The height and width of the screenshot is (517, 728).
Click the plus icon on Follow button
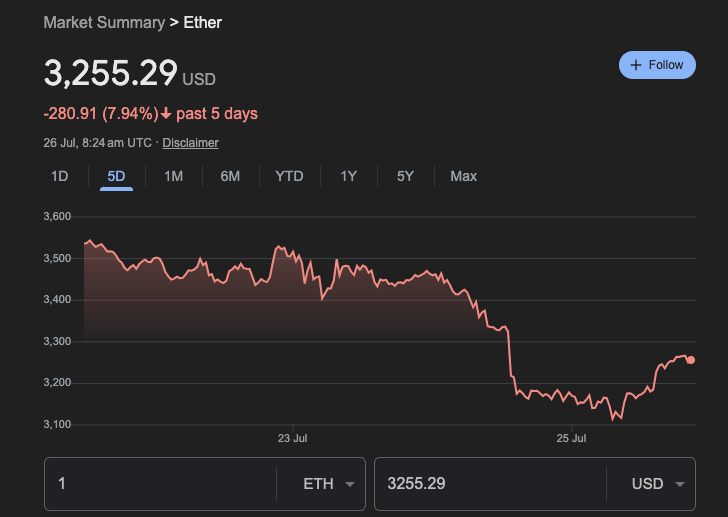pos(635,65)
